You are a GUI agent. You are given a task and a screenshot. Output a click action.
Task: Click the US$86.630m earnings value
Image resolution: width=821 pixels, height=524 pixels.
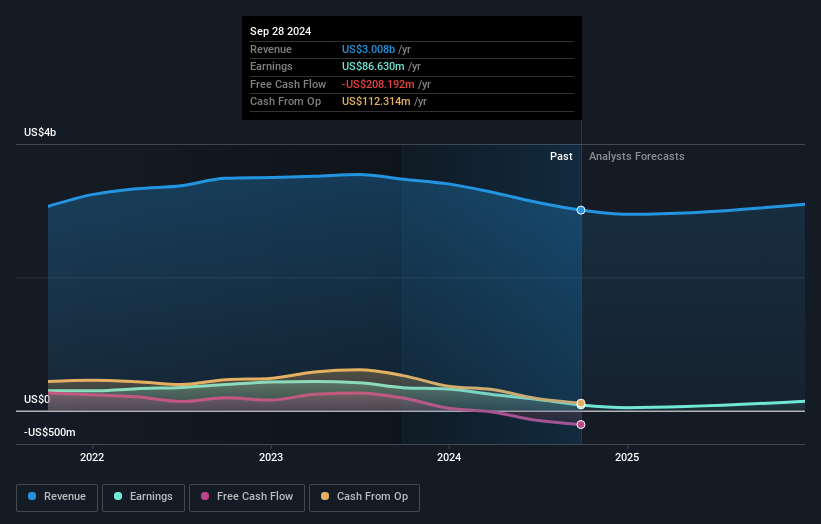(x=373, y=66)
